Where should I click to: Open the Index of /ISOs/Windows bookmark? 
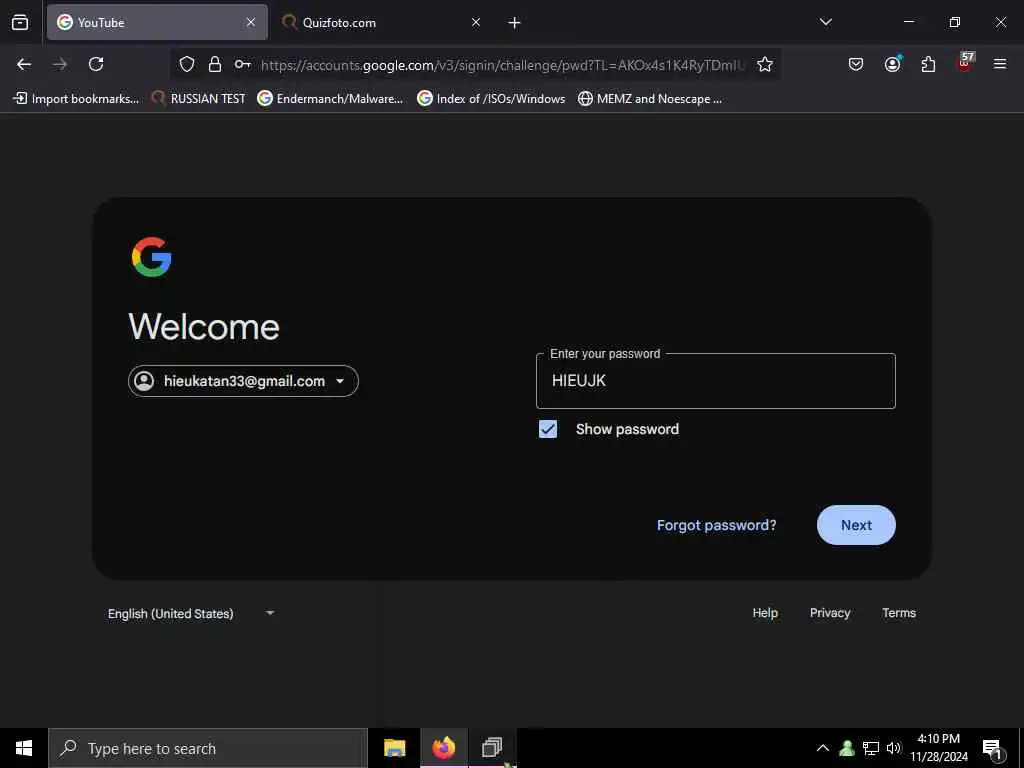491,99
